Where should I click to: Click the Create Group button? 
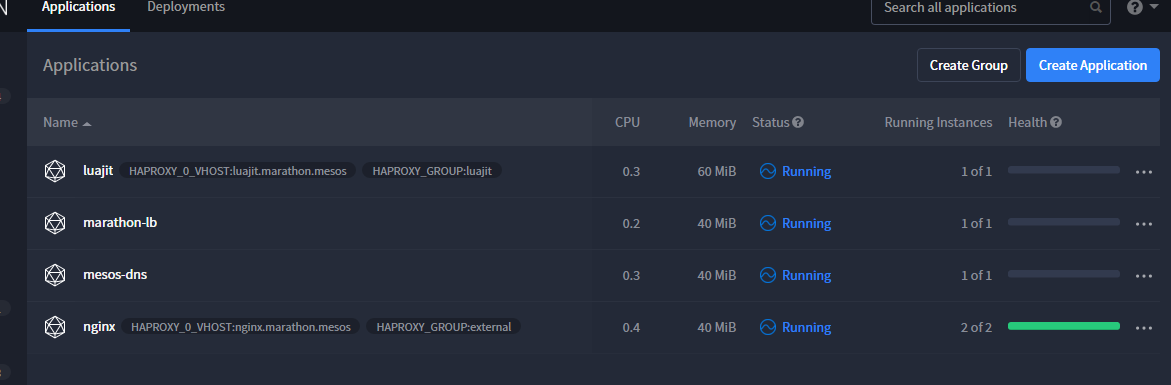tap(969, 66)
